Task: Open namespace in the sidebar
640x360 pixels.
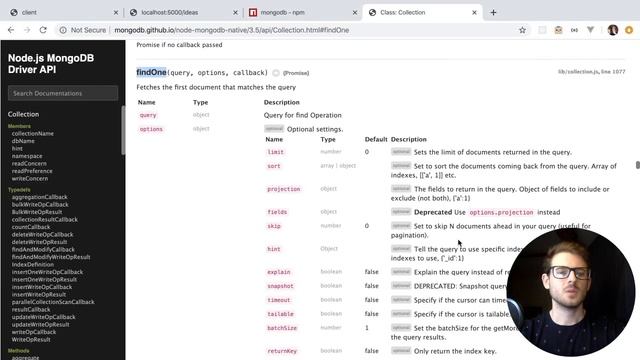Action: [27, 156]
